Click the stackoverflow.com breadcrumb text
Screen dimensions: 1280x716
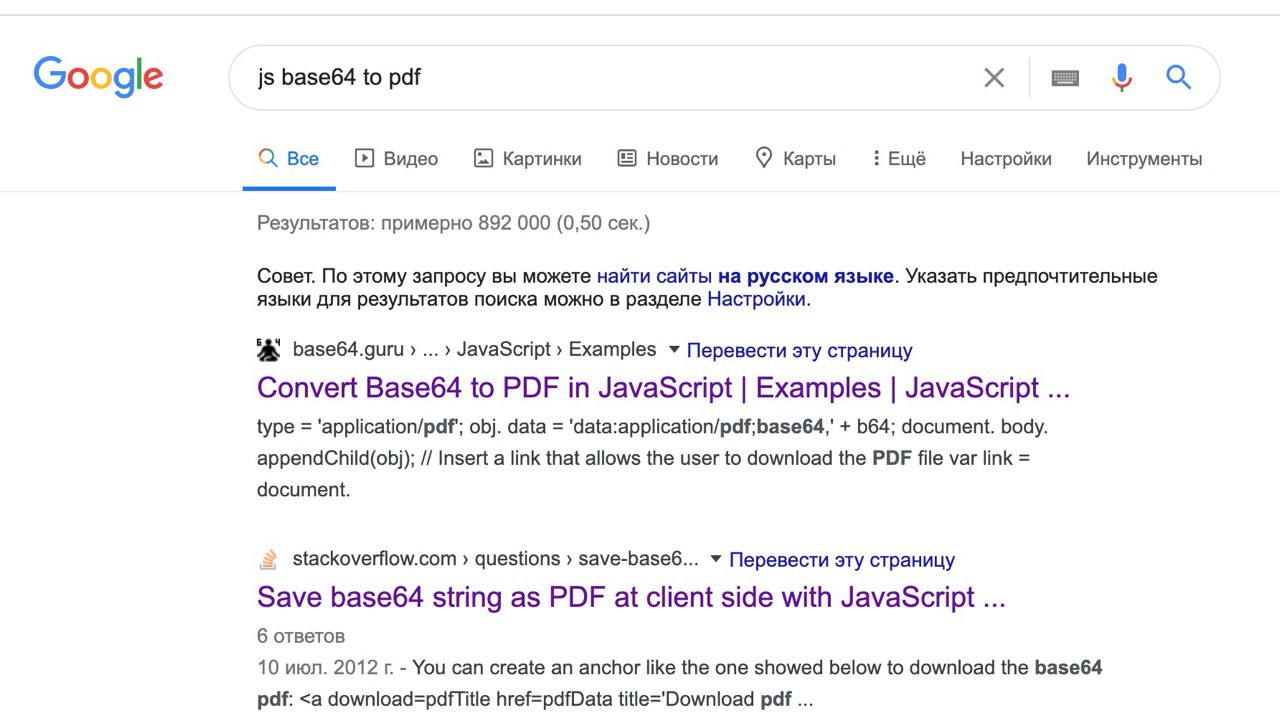coord(495,559)
